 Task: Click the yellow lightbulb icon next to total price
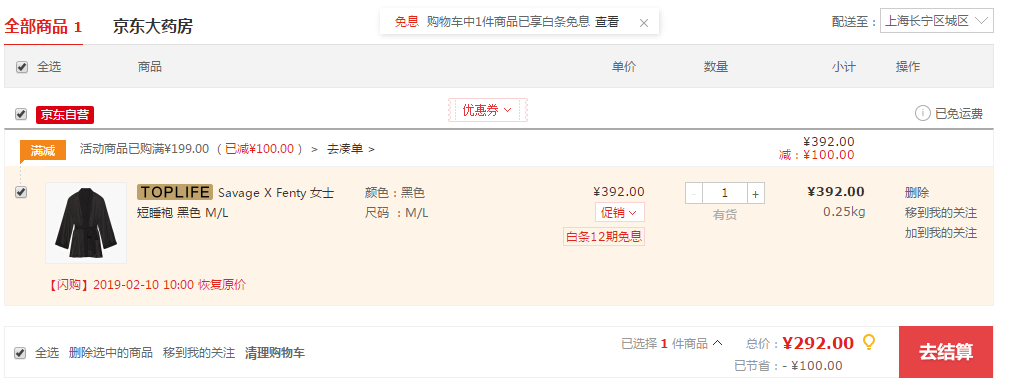pos(870,342)
